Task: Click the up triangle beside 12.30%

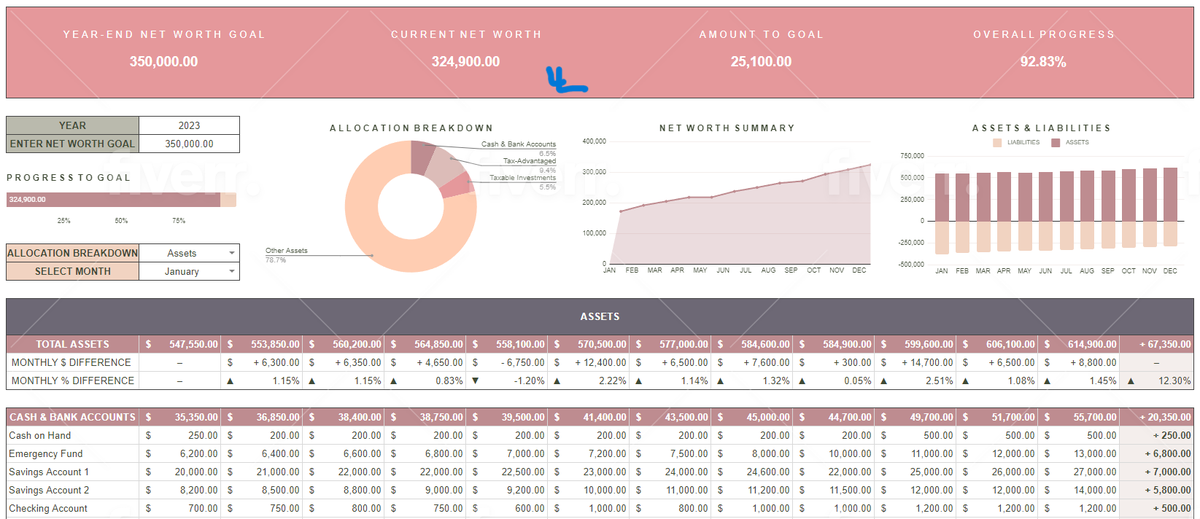Action: (x=1131, y=381)
